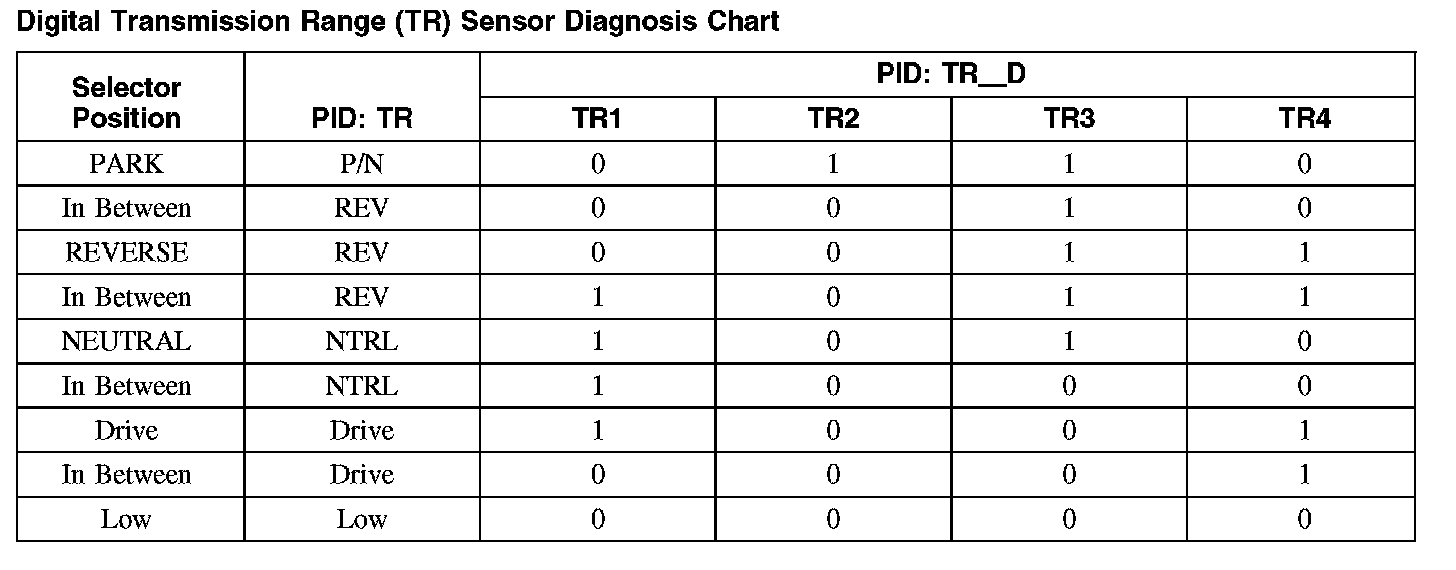The width and height of the screenshot is (1456, 570).
Task: Click the chart title heading text
Action: (x=398, y=22)
